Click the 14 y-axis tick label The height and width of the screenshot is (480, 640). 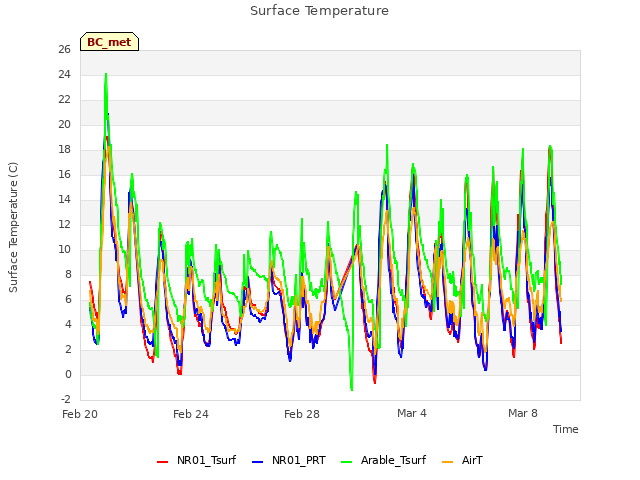tap(64, 199)
